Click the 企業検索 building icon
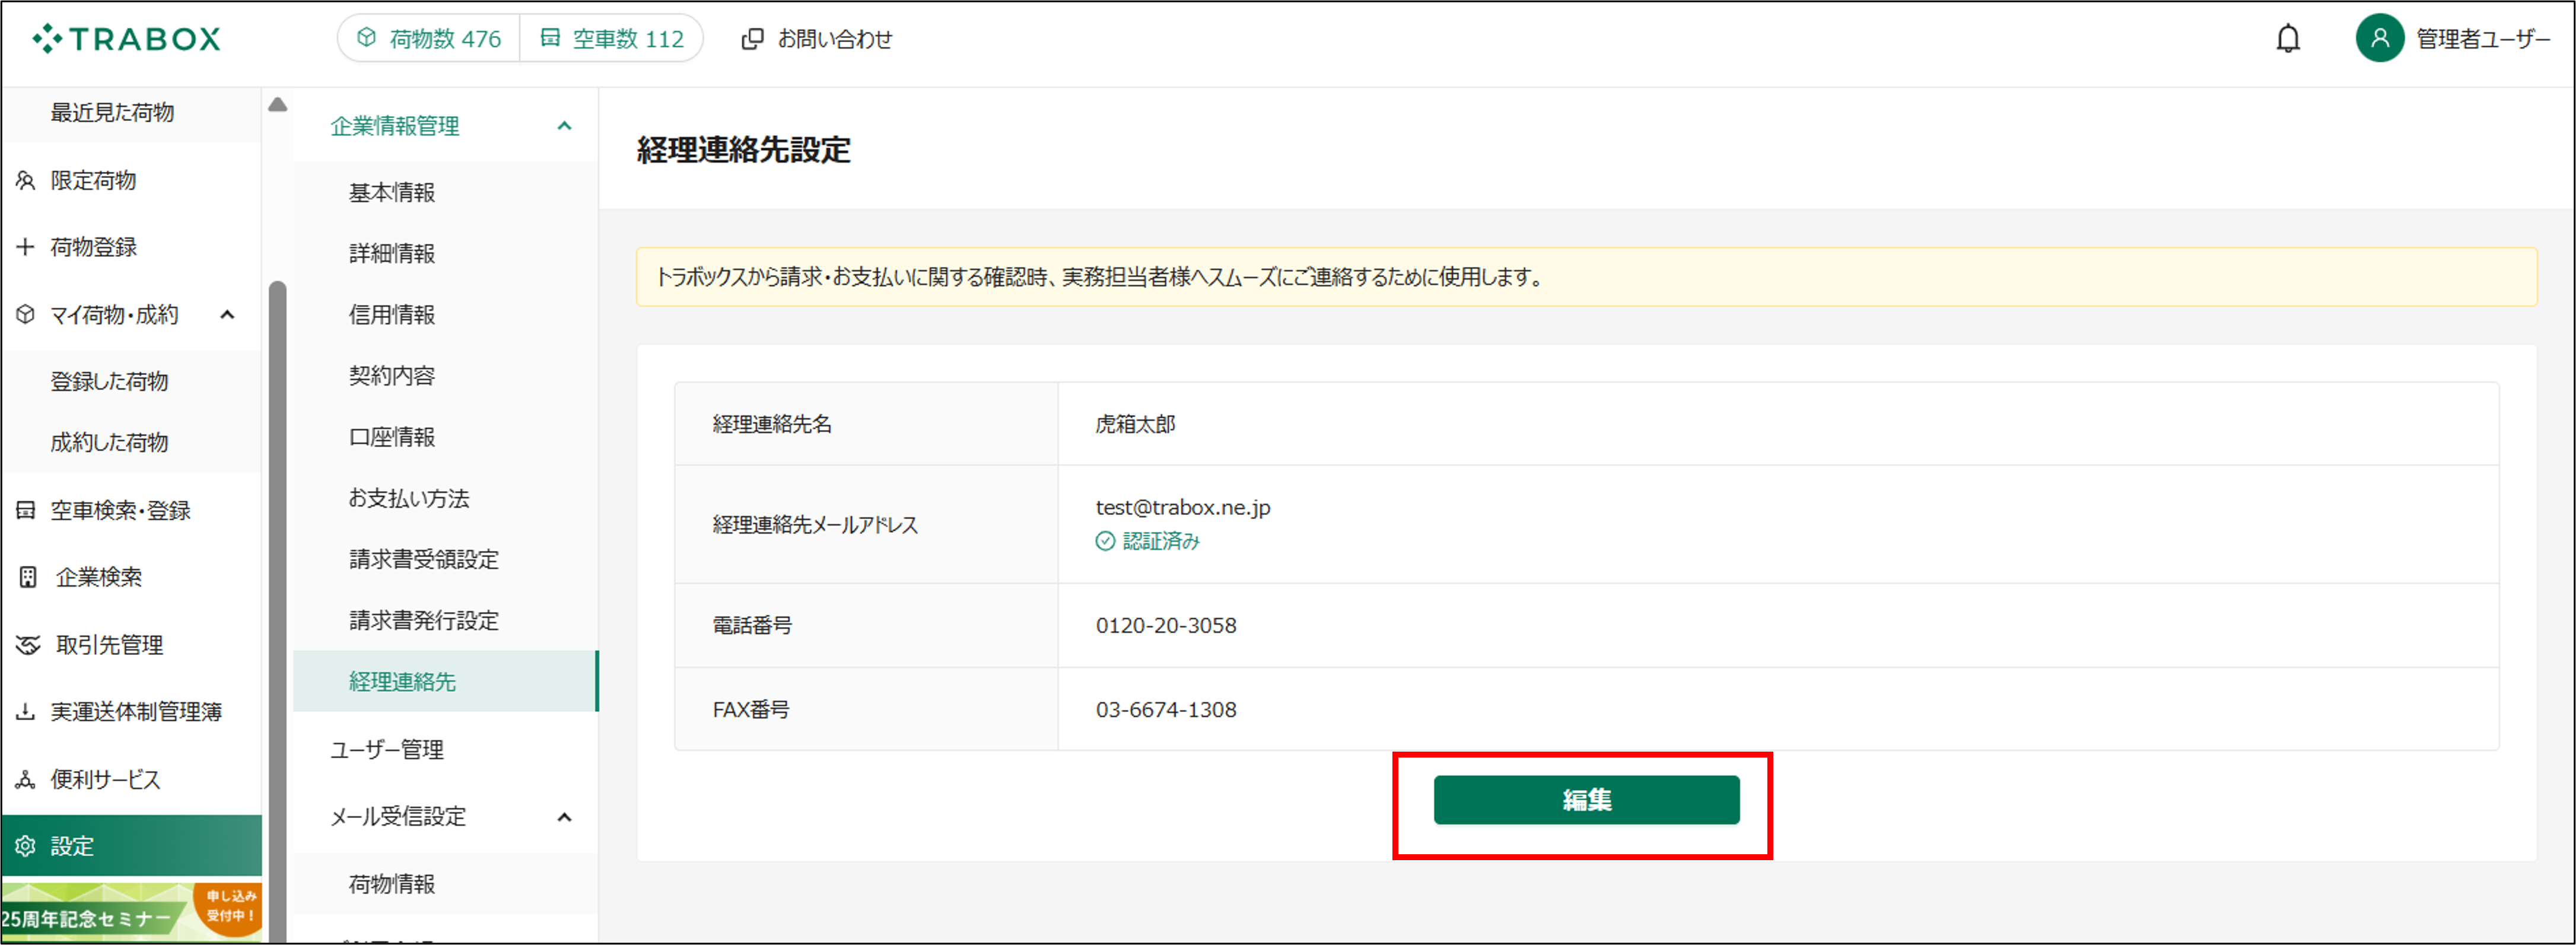Viewport: 2576px width, 945px height. 28,577
